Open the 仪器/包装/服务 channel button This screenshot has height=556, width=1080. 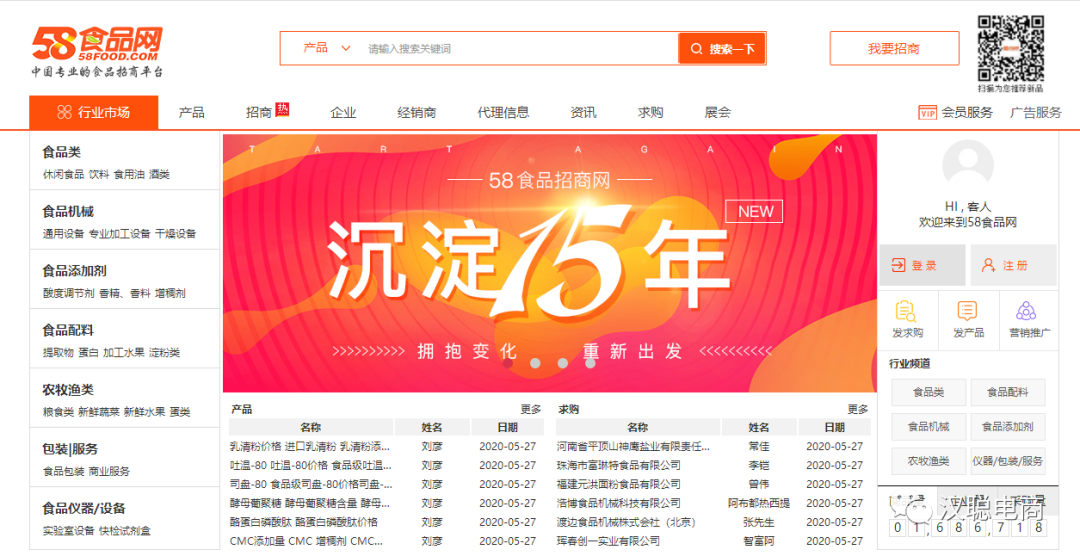1008,461
